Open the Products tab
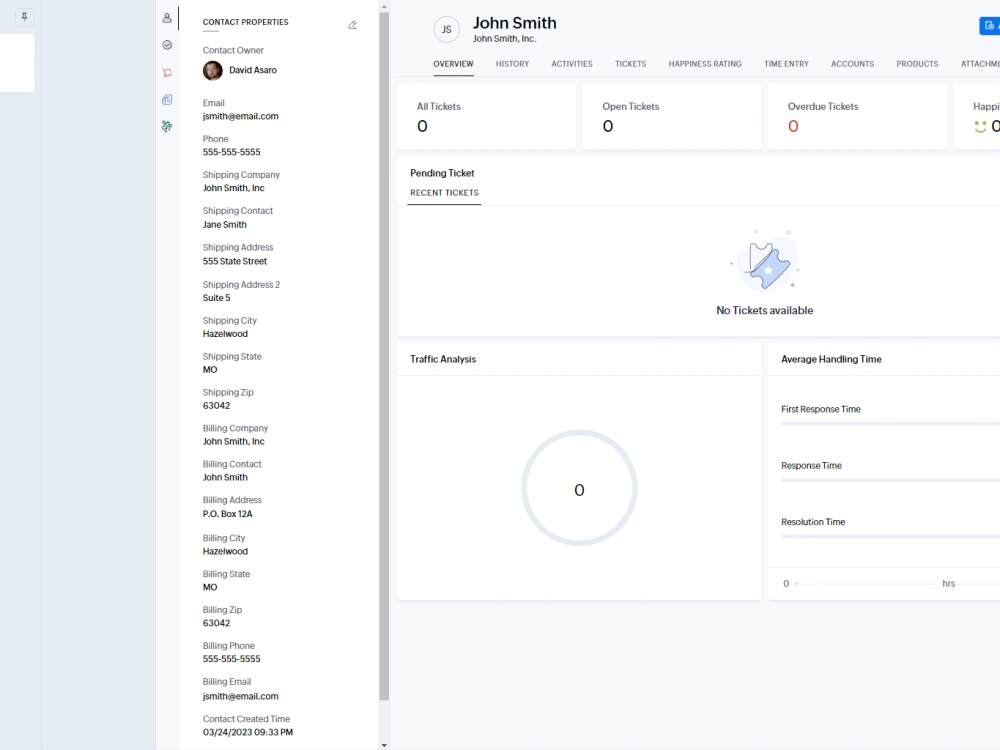1000x750 pixels. [917, 64]
